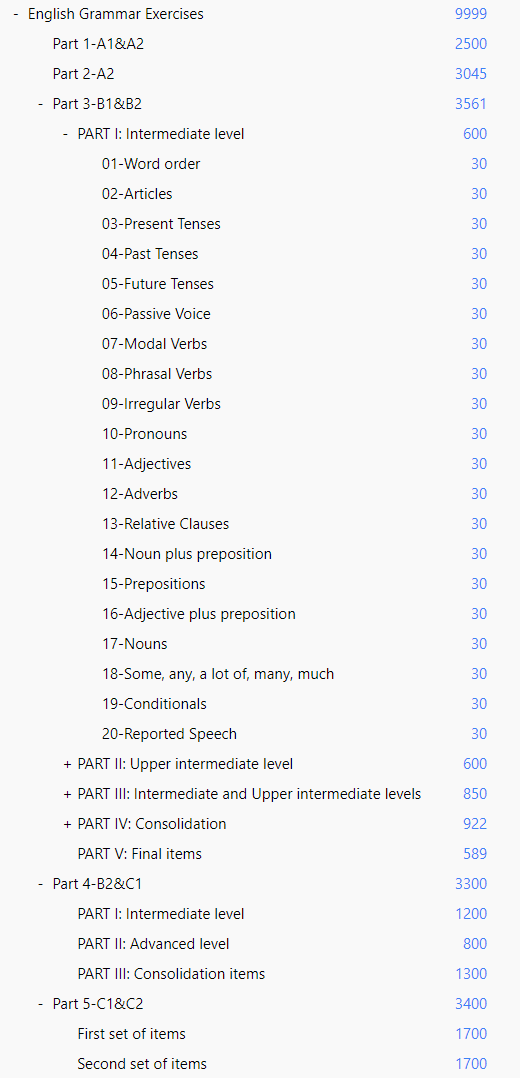This screenshot has width=520, height=1078.
Task: Collapse PART I: Intermediate level under Part 3
Action: 65,134
